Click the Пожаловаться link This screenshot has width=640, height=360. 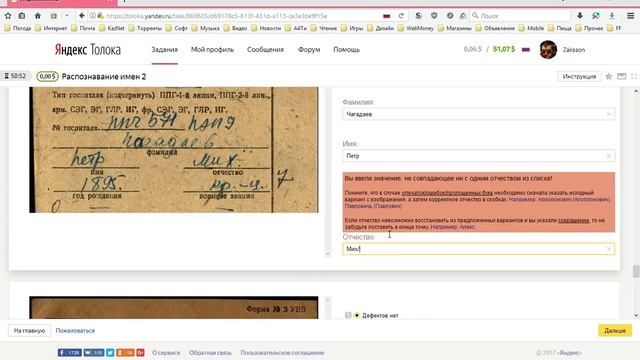[75, 331]
